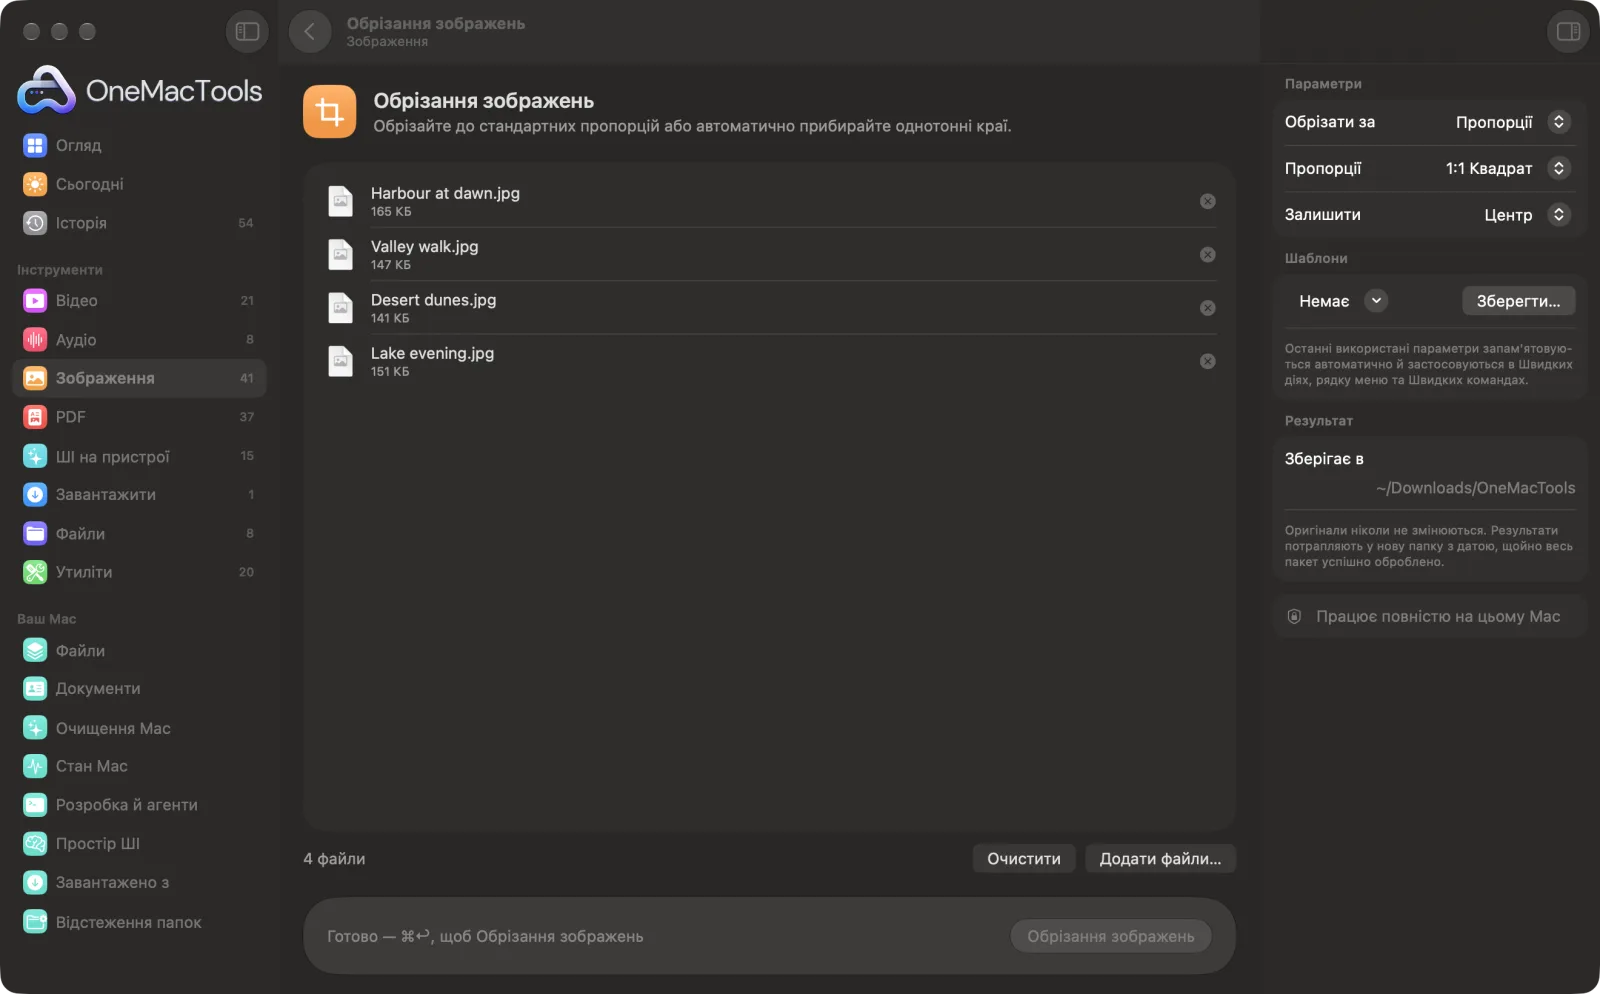This screenshot has width=1600, height=994.
Task: Remove Harbour at dawn.jpg from list
Action: [1208, 201]
